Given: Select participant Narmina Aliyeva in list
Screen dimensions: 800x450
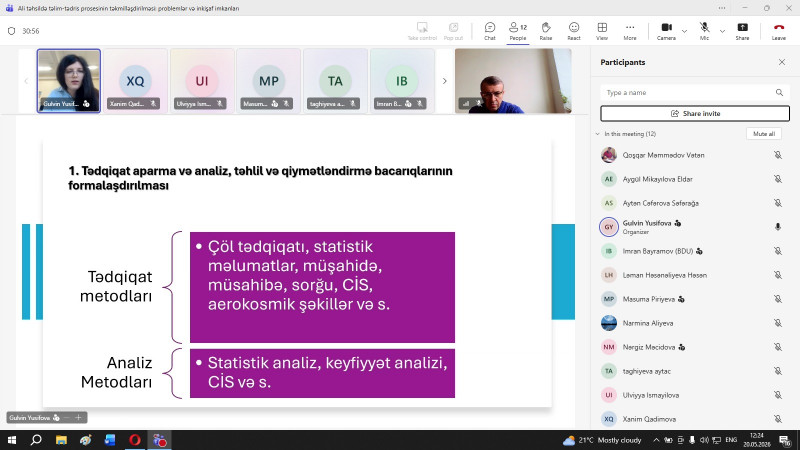Looking at the screenshot, I should (x=694, y=323).
